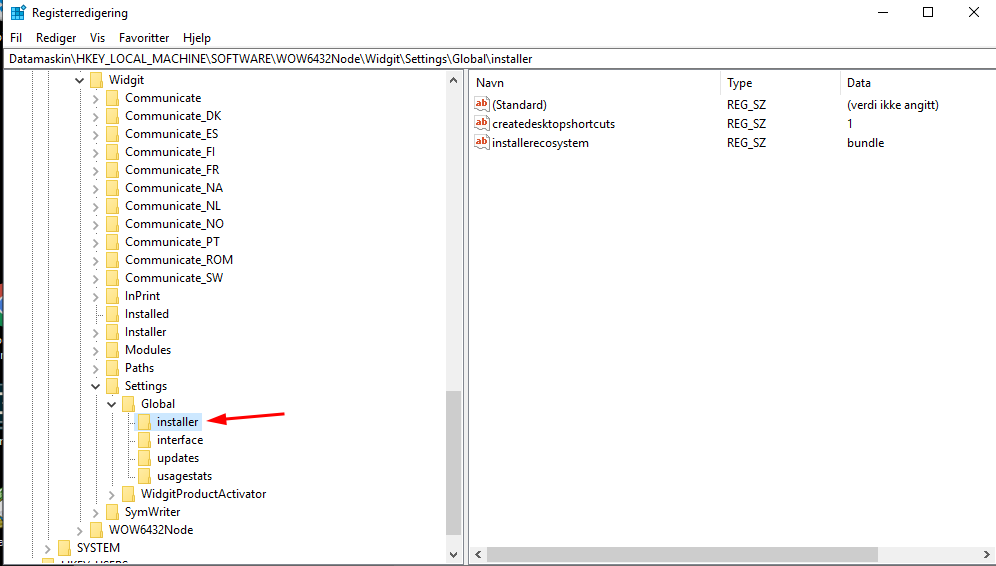The height and width of the screenshot is (566, 996).
Task: Select the installerecosystem value name
Action: pos(540,143)
